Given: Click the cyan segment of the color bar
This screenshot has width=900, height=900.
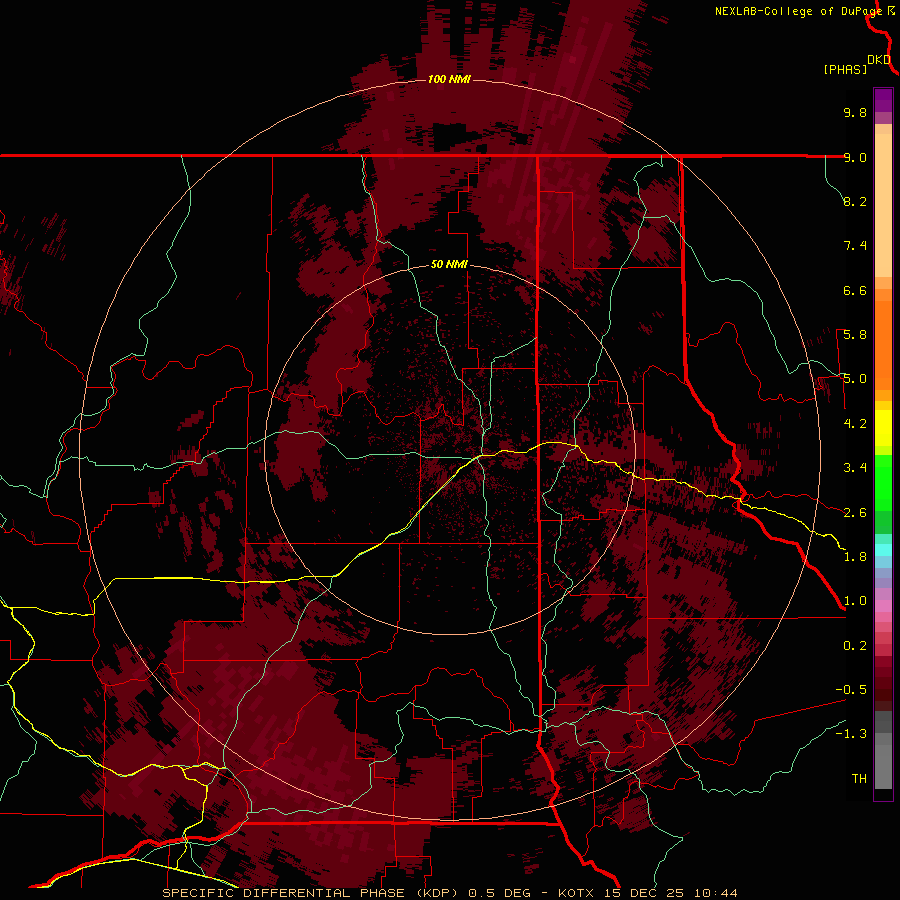Looking at the screenshot, I should 883,550.
